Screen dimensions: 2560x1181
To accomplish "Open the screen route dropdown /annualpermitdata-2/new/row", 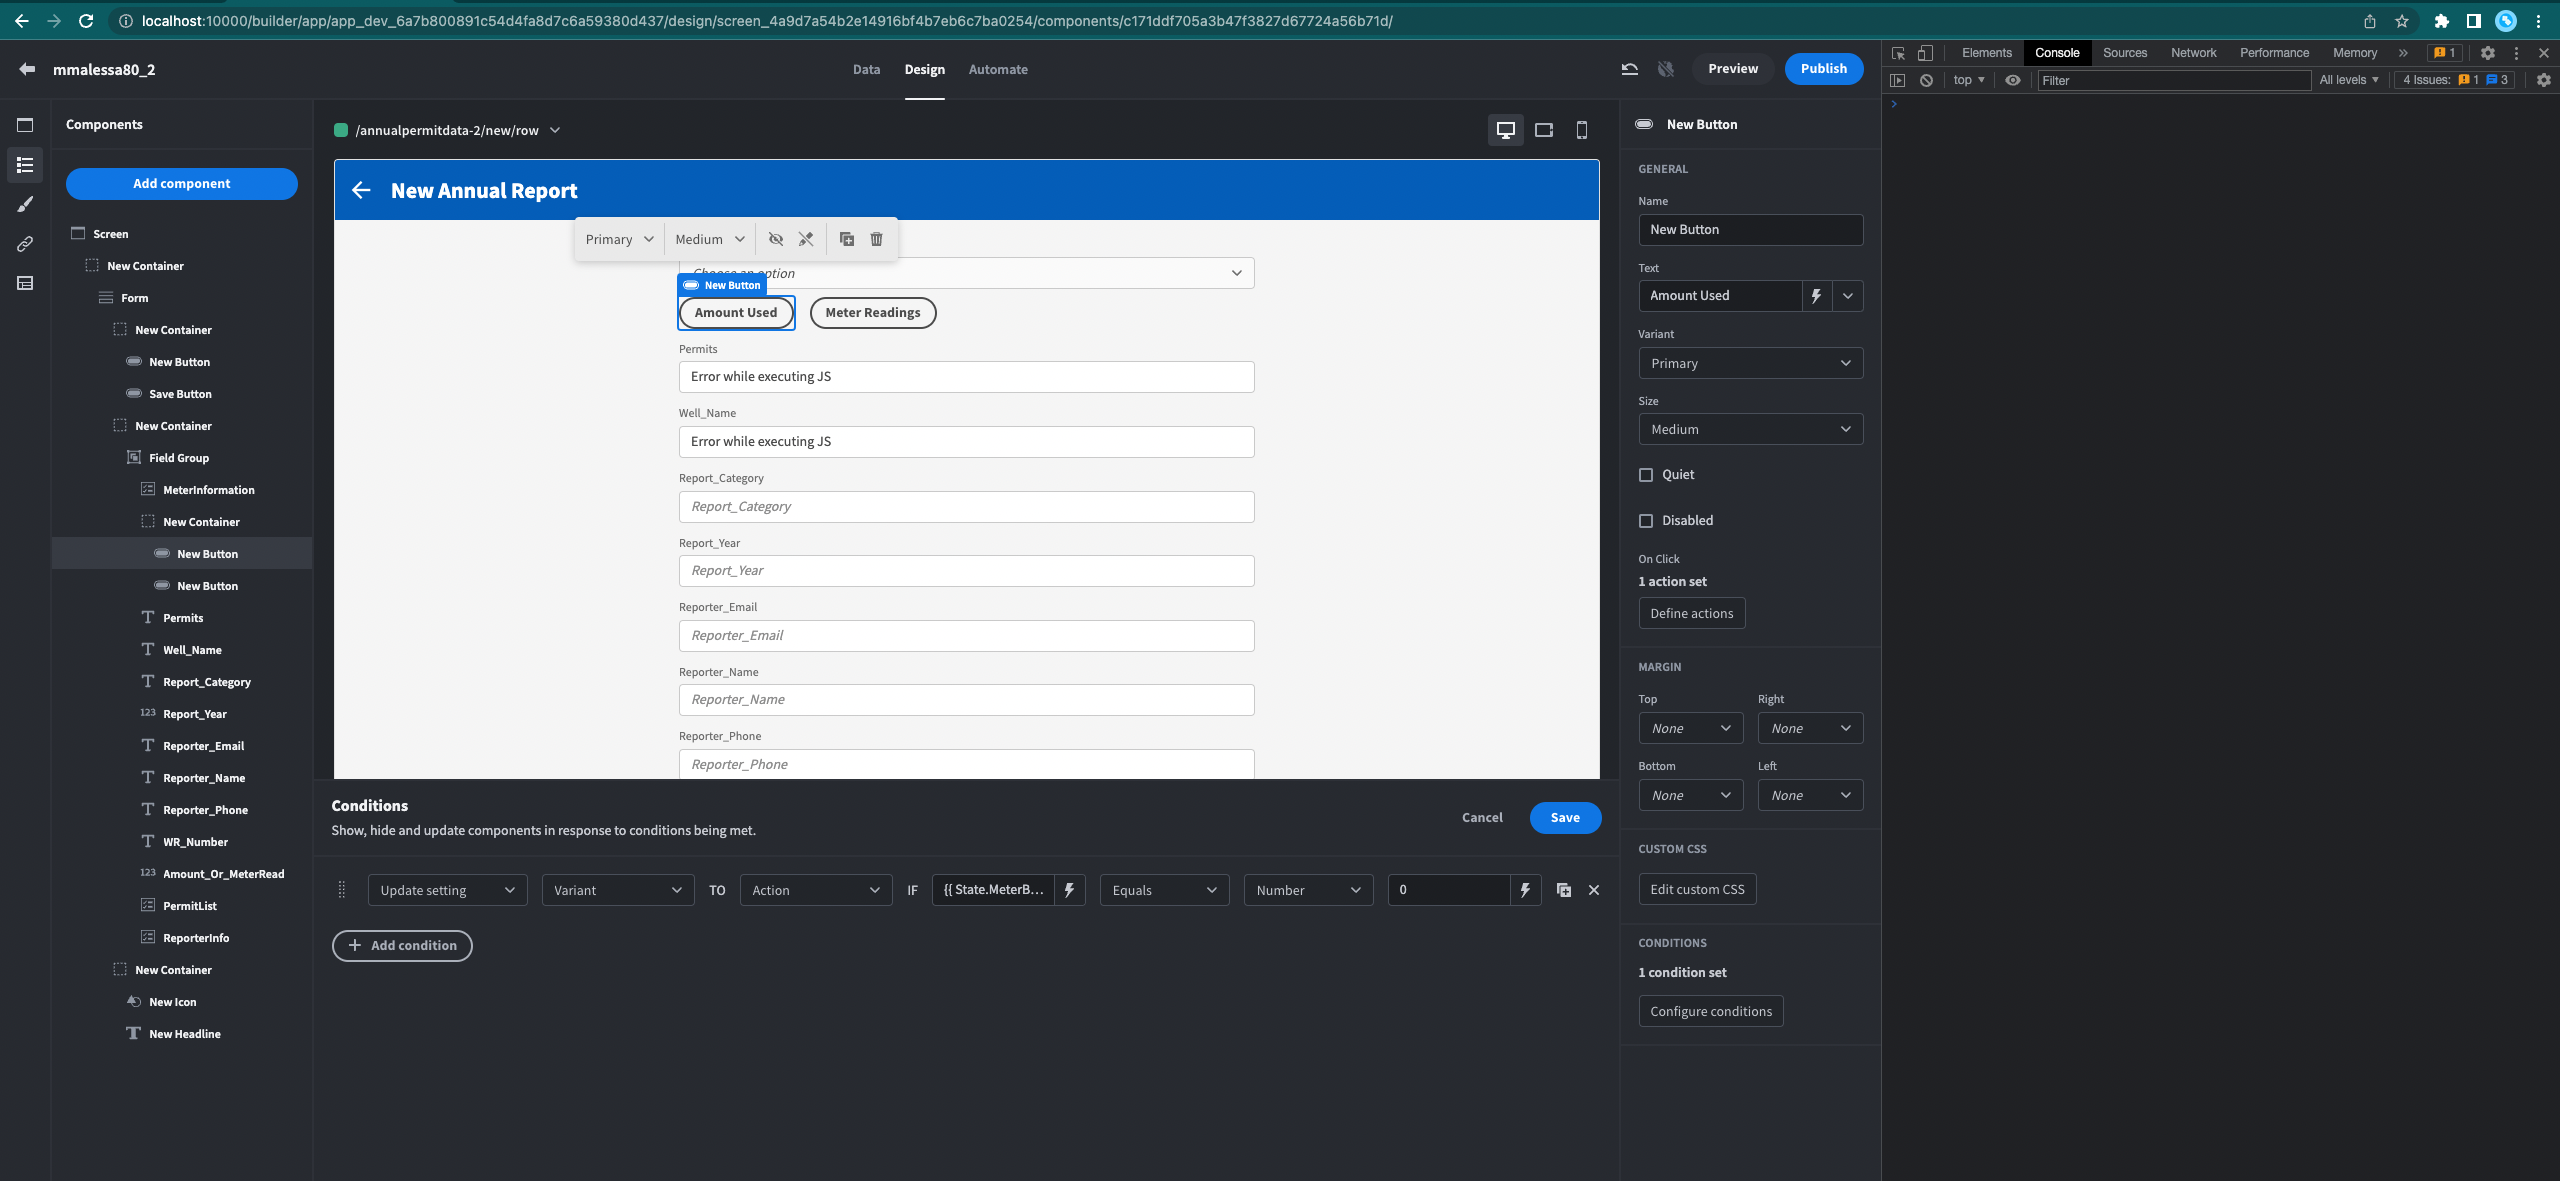I will [x=447, y=130].
